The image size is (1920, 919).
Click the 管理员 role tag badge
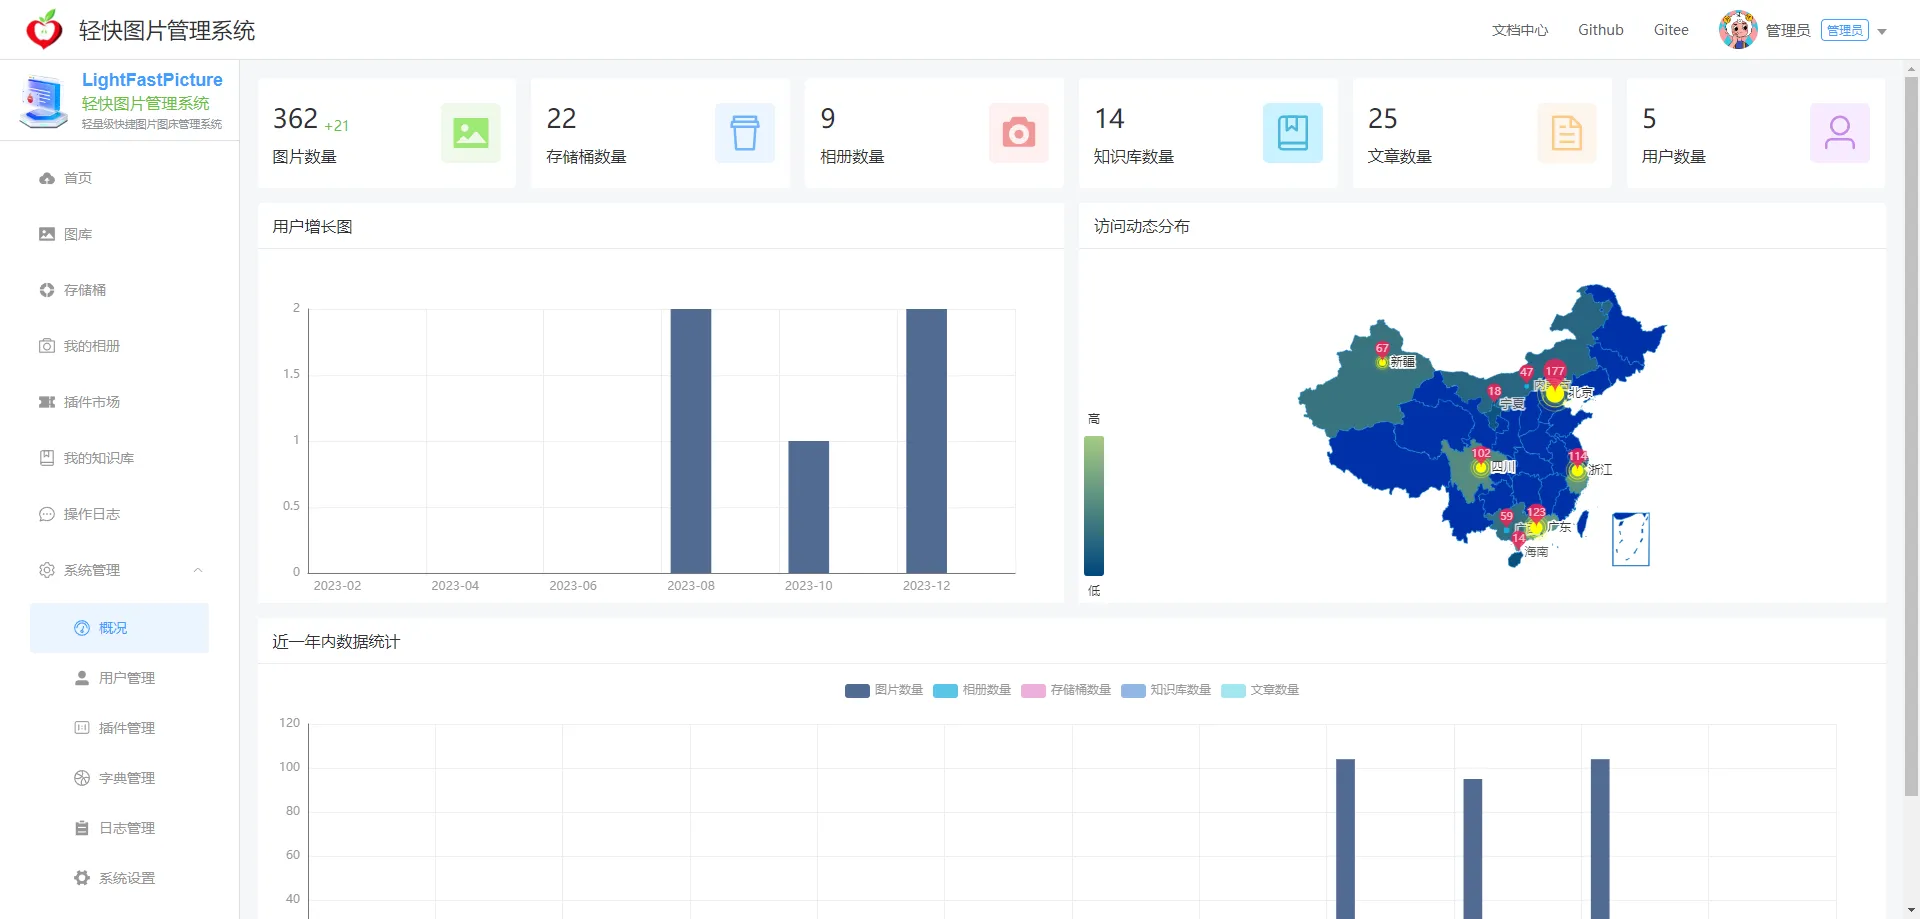tap(1845, 30)
